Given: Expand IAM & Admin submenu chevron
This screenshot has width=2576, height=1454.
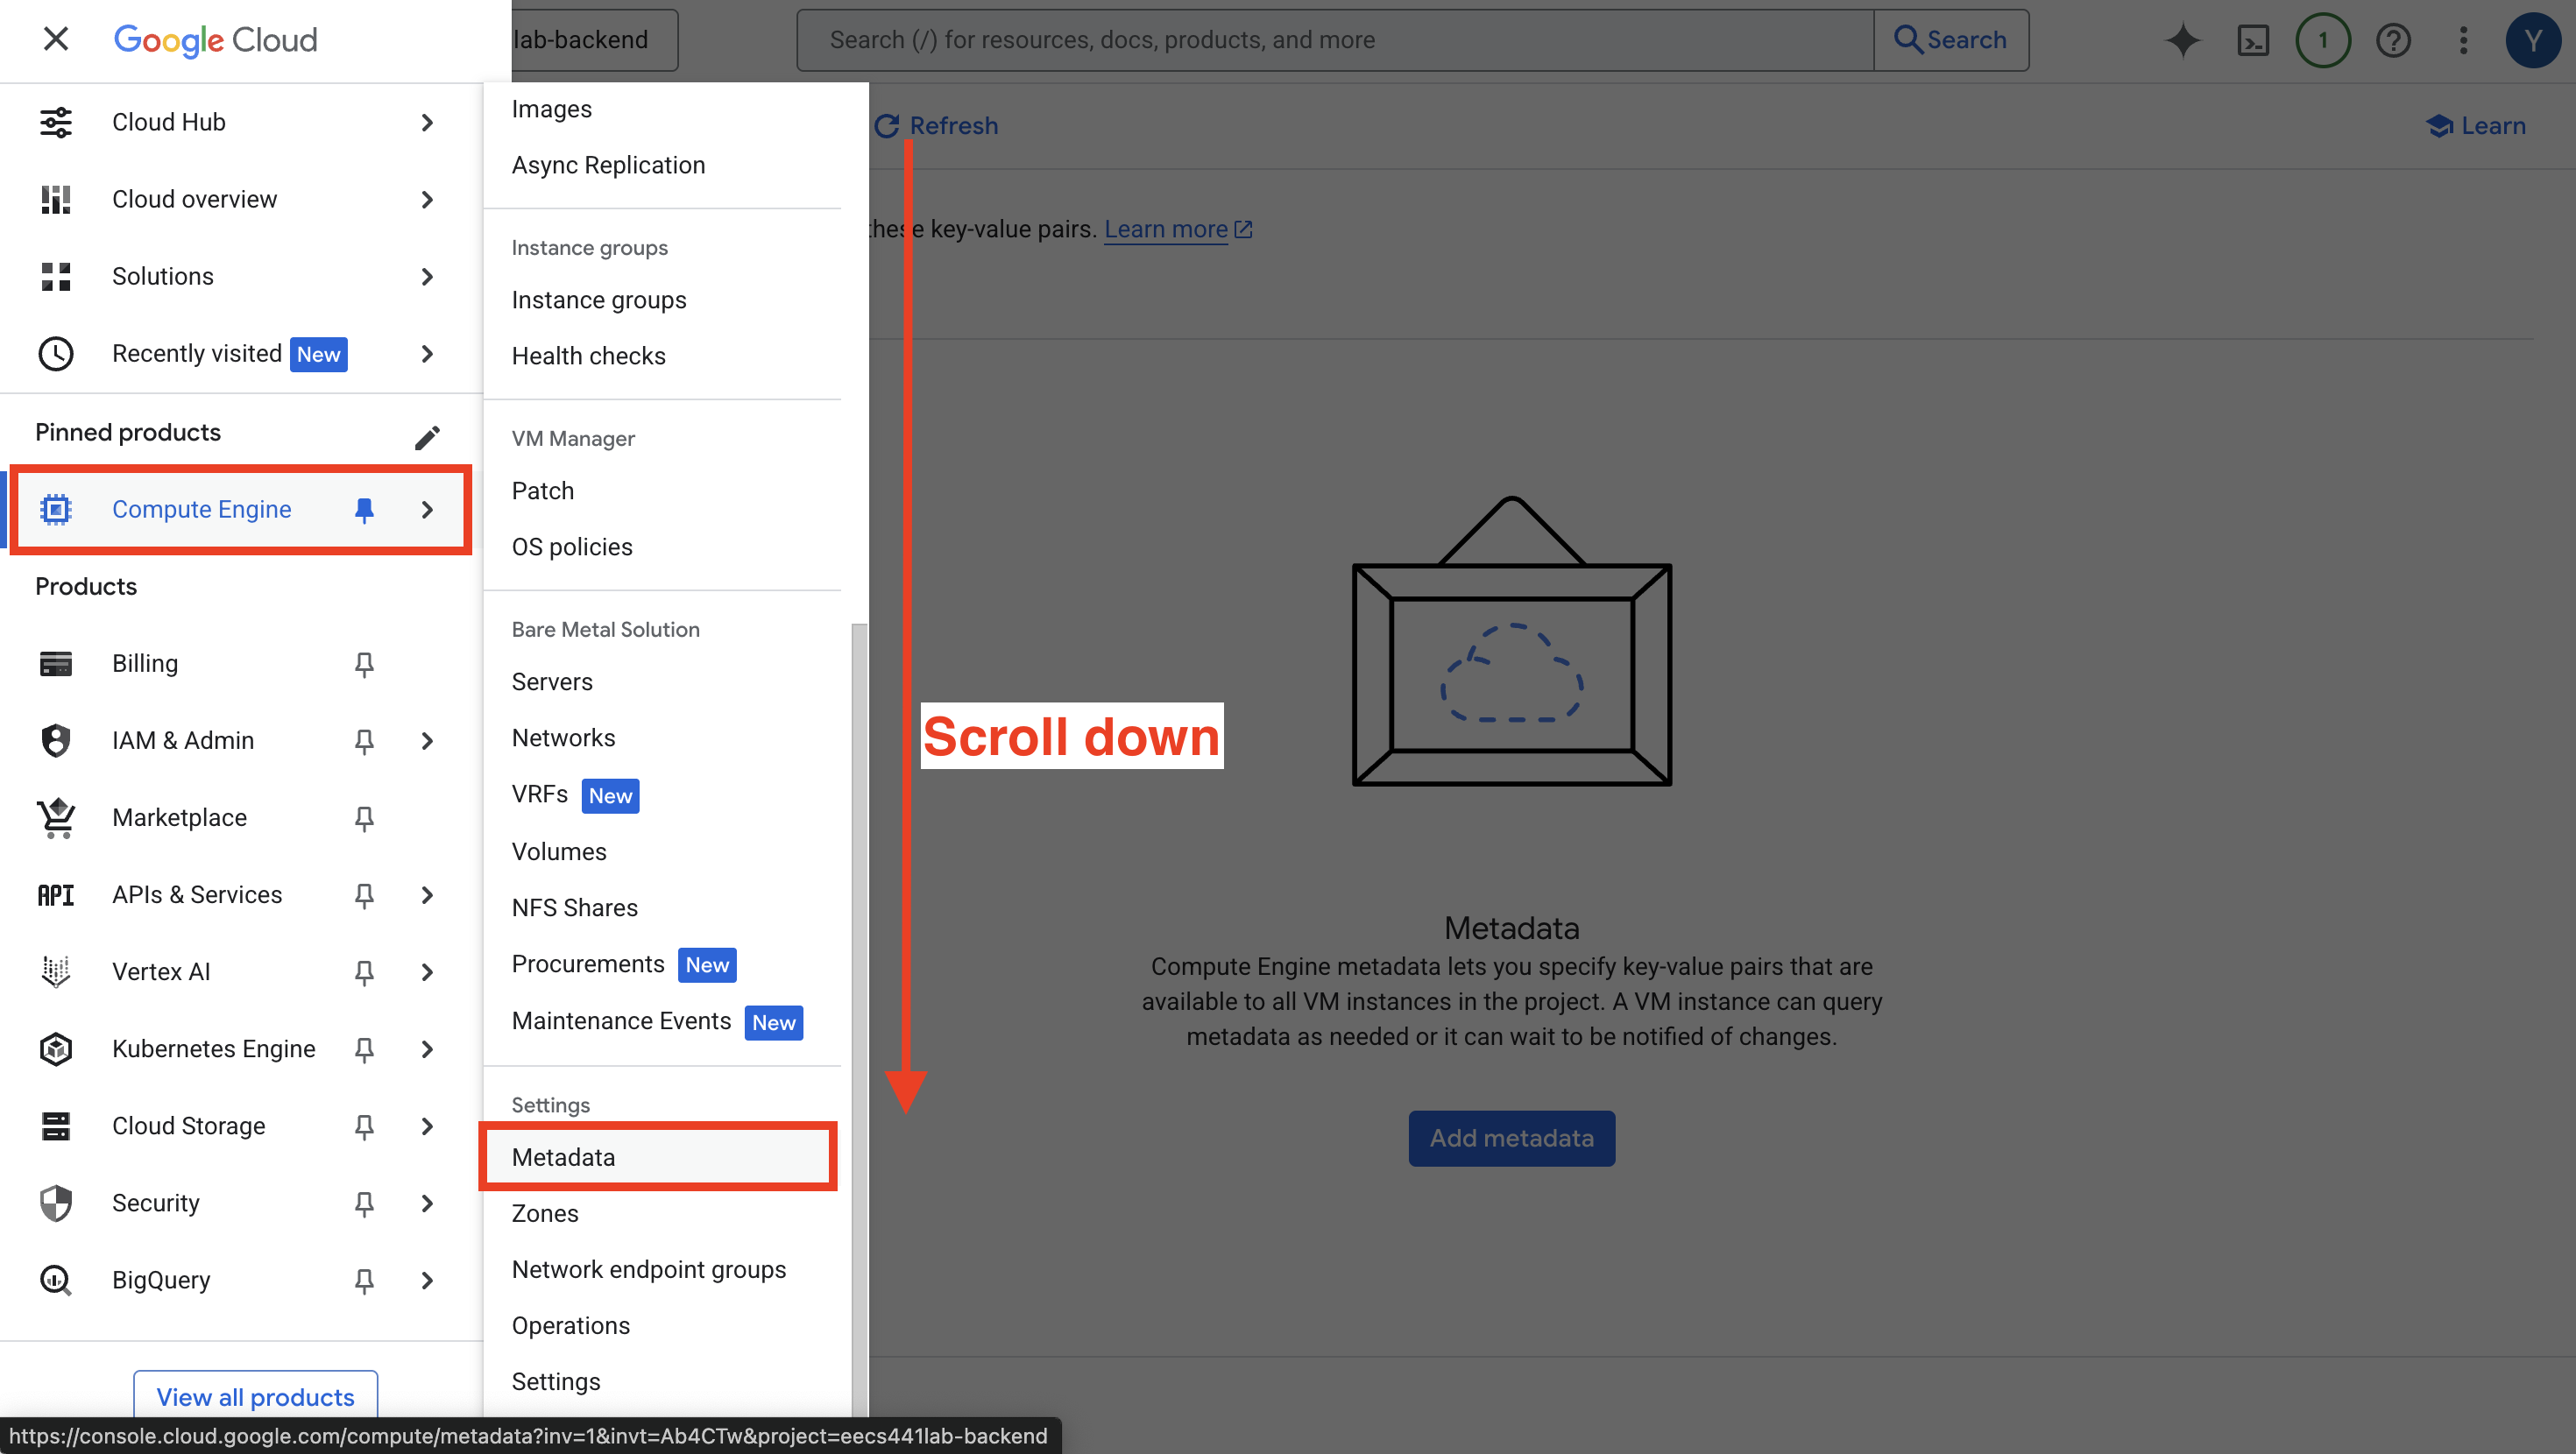Looking at the screenshot, I should click(x=427, y=741).
